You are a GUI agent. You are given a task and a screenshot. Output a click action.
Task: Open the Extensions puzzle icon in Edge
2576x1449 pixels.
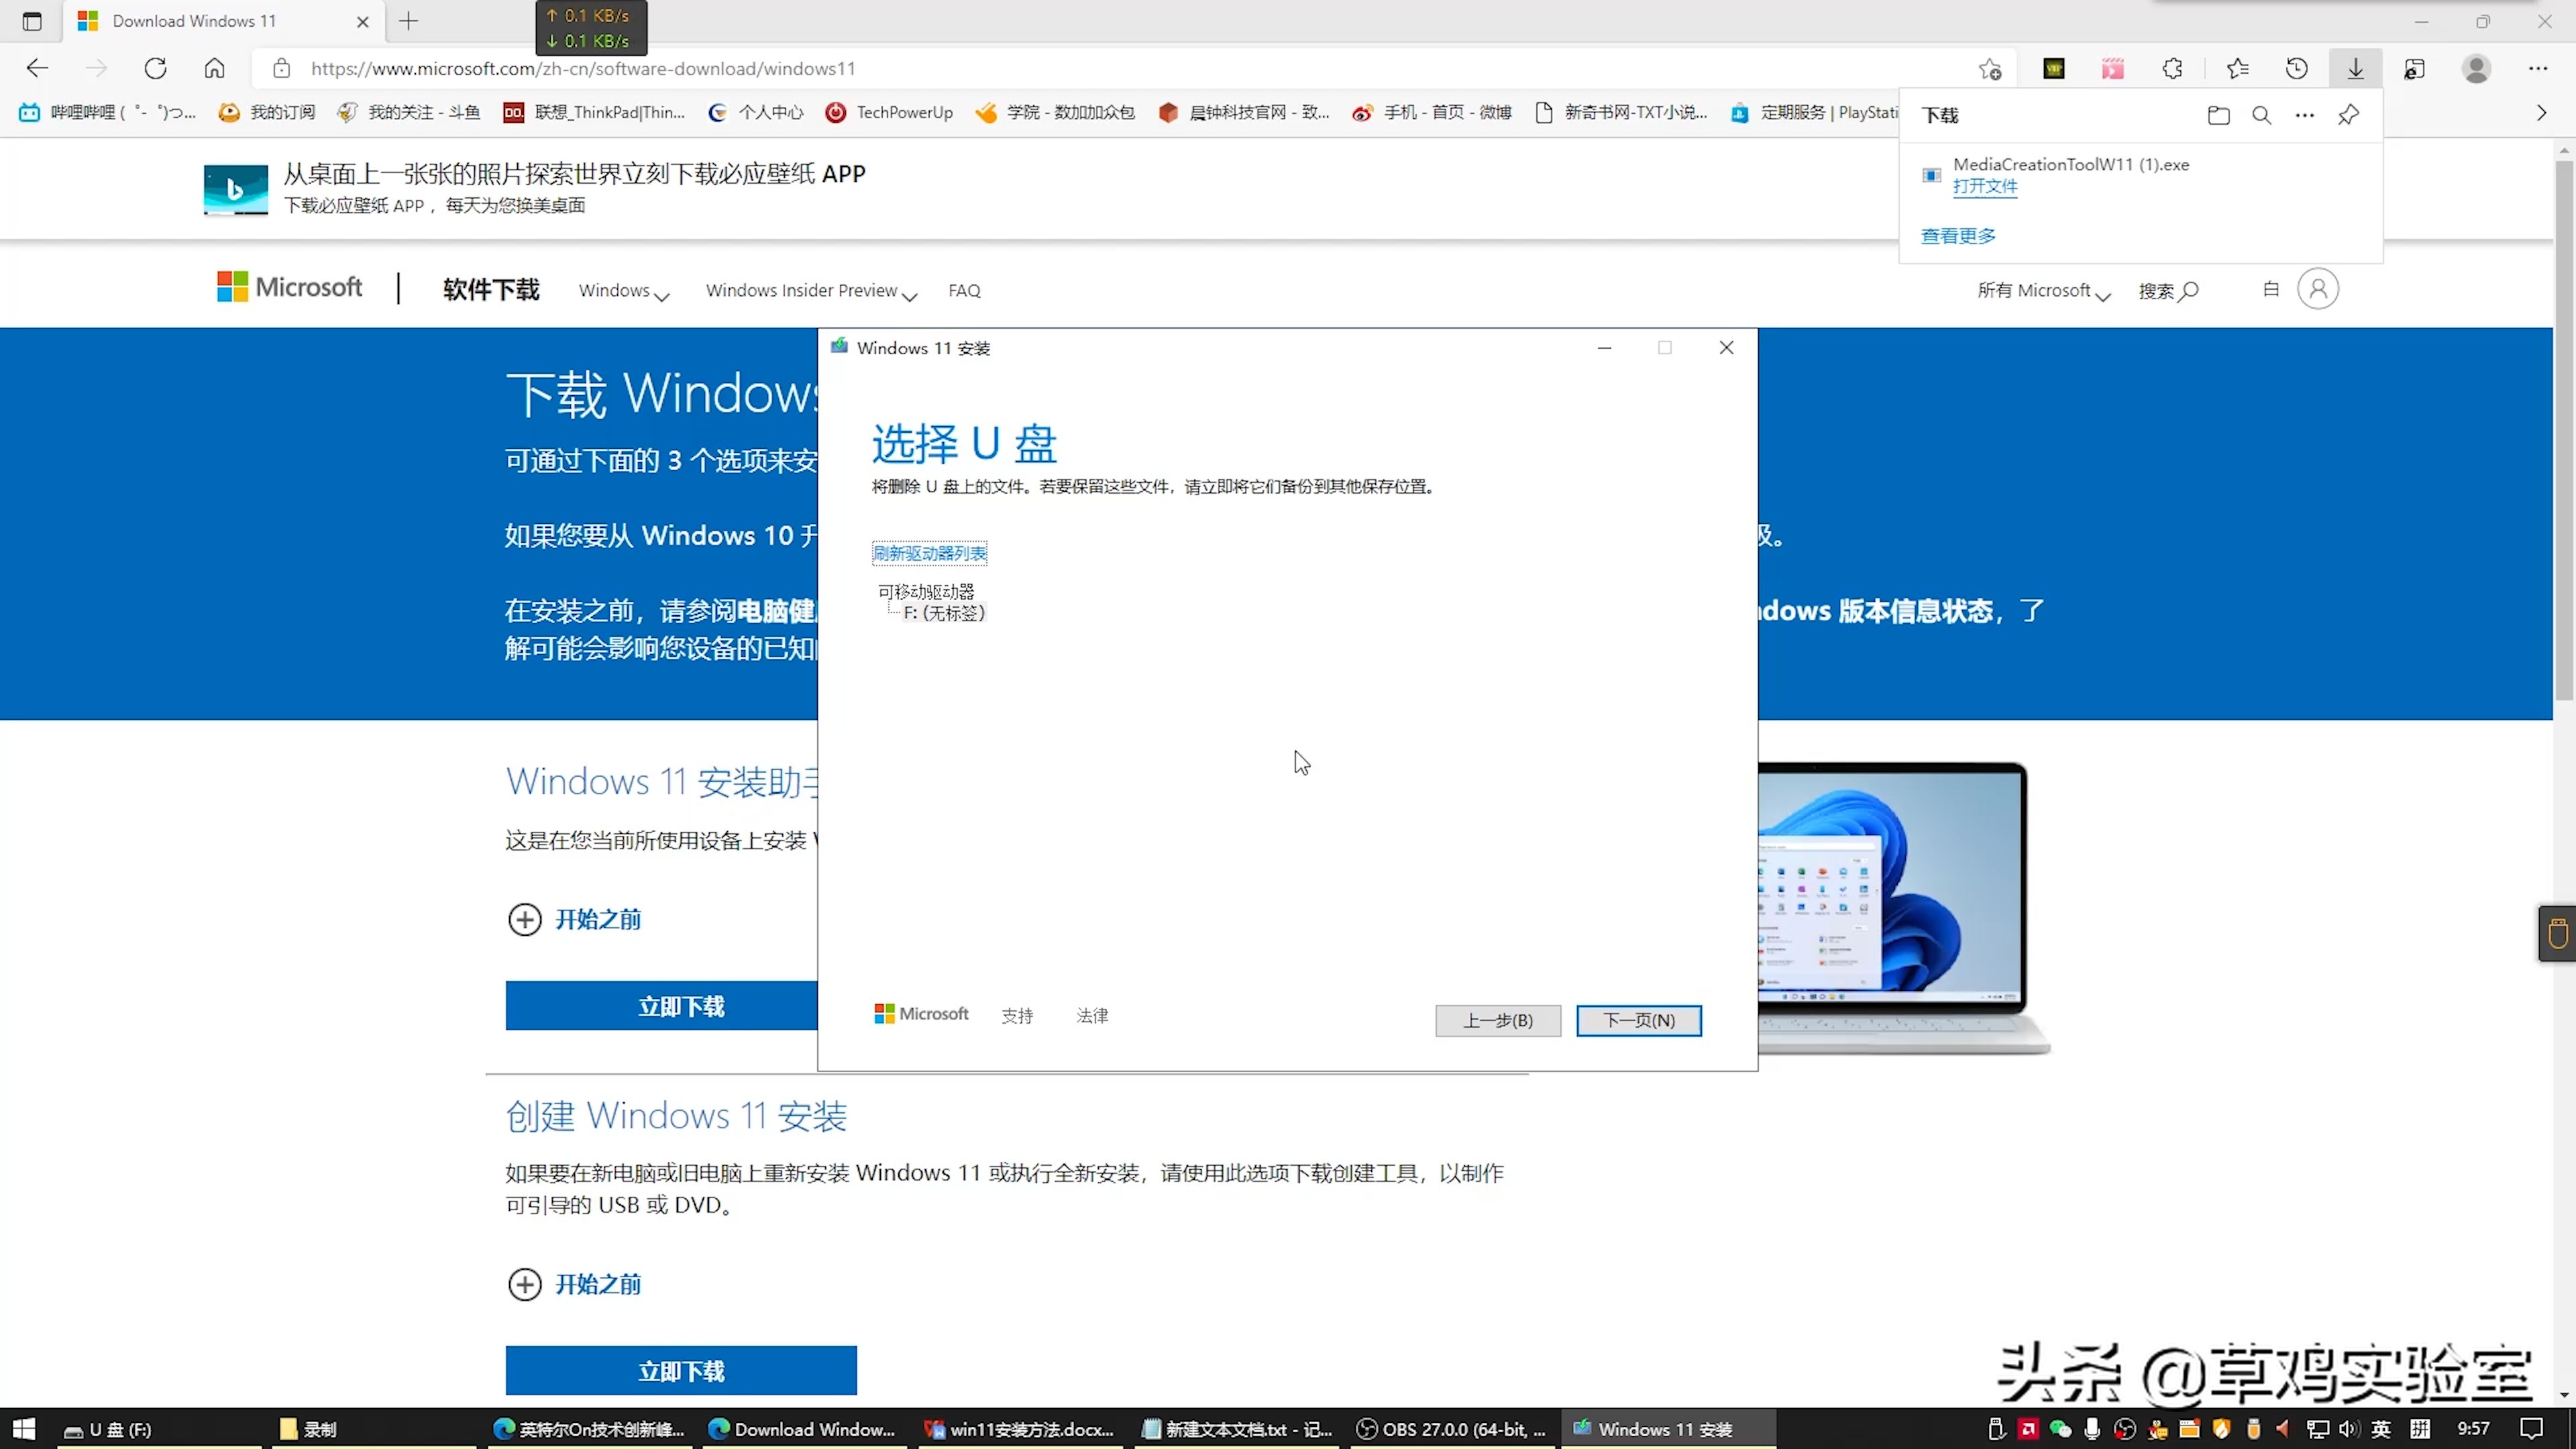[x=2172, y=68]
